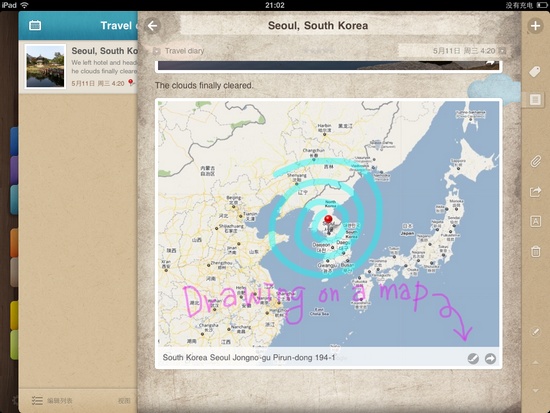Click the map drawing edit pen icon

point(473,358)
